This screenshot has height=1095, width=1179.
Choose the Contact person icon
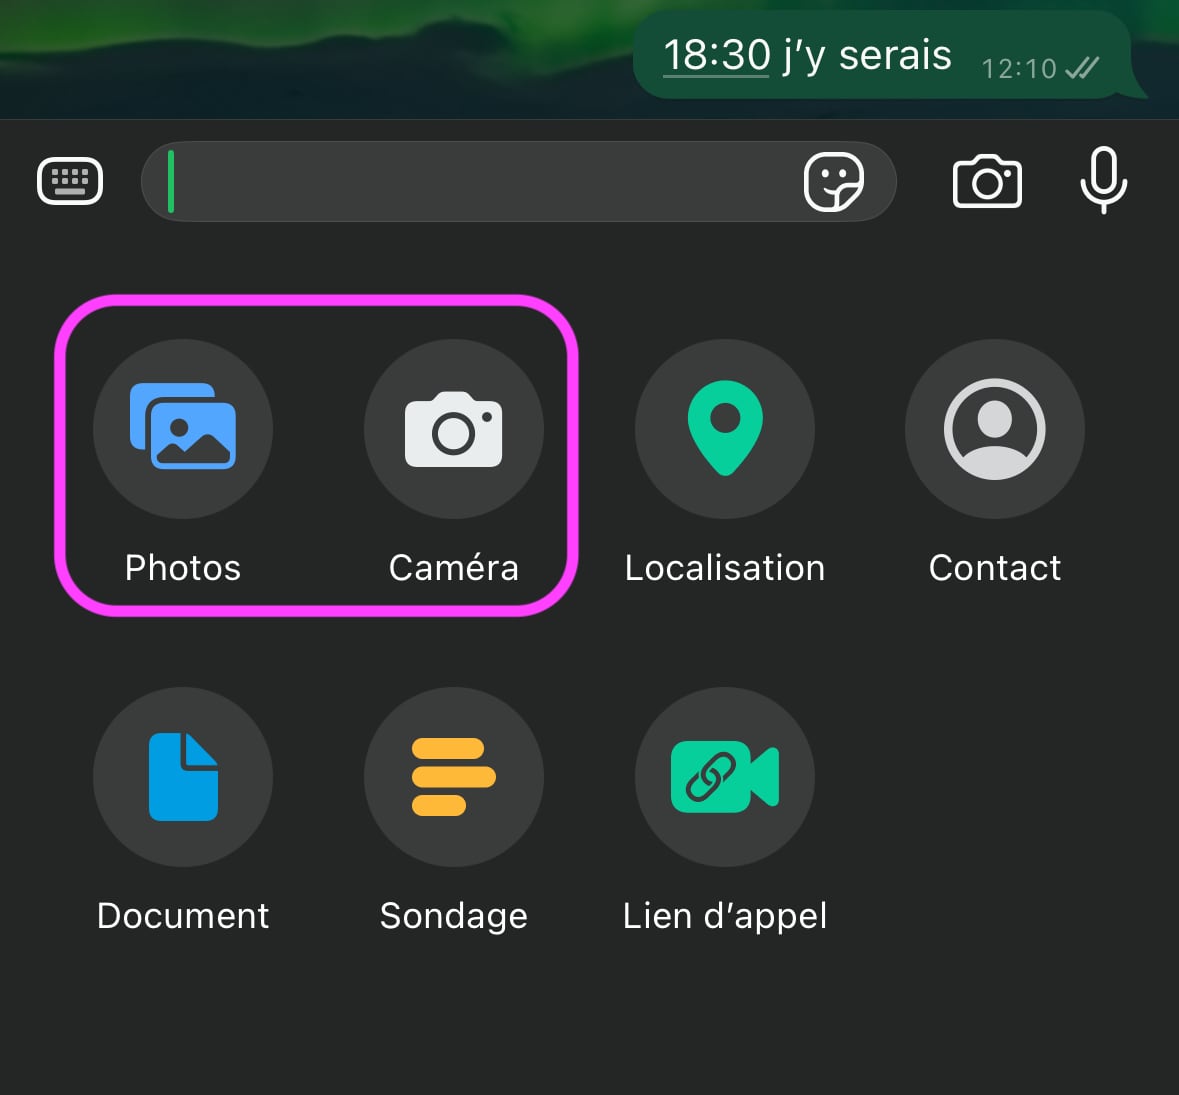click(994, 428)
